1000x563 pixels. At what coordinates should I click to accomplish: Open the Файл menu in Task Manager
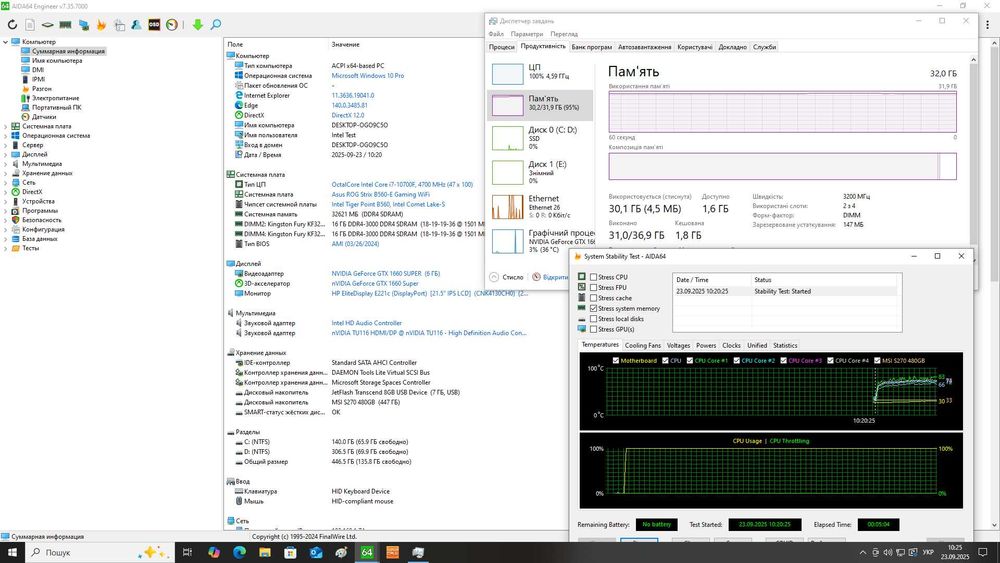pos(496,34)
